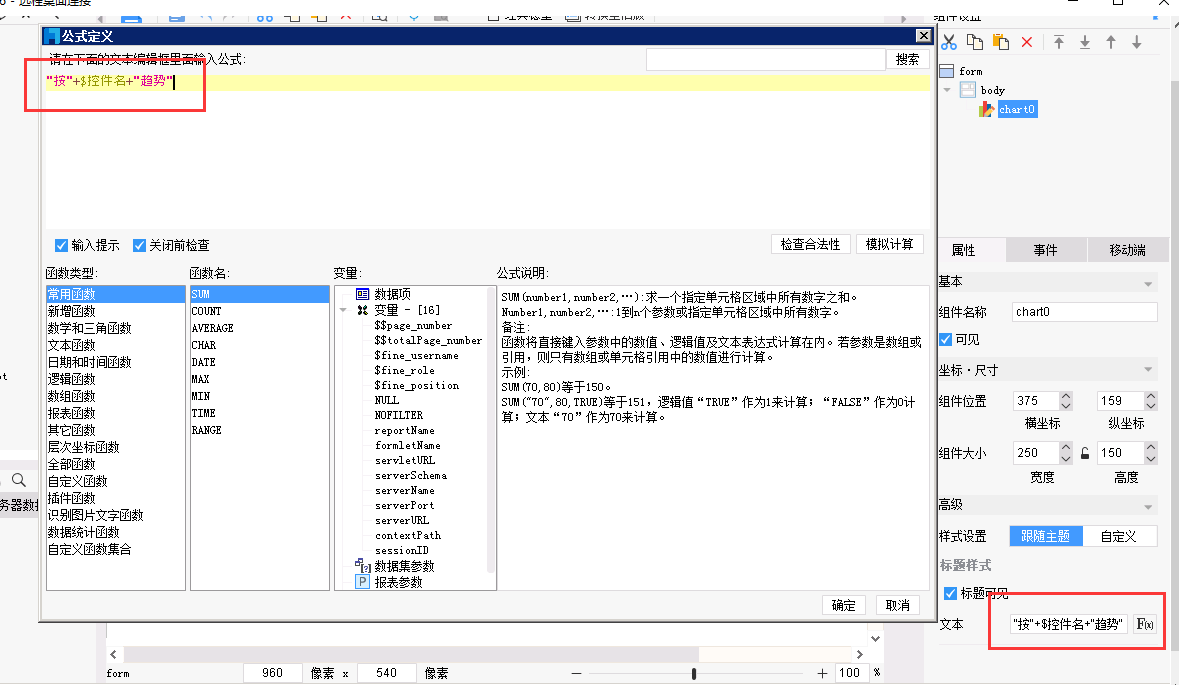Click the magnifier search icon on left sidebar

[x=19, y=480]
